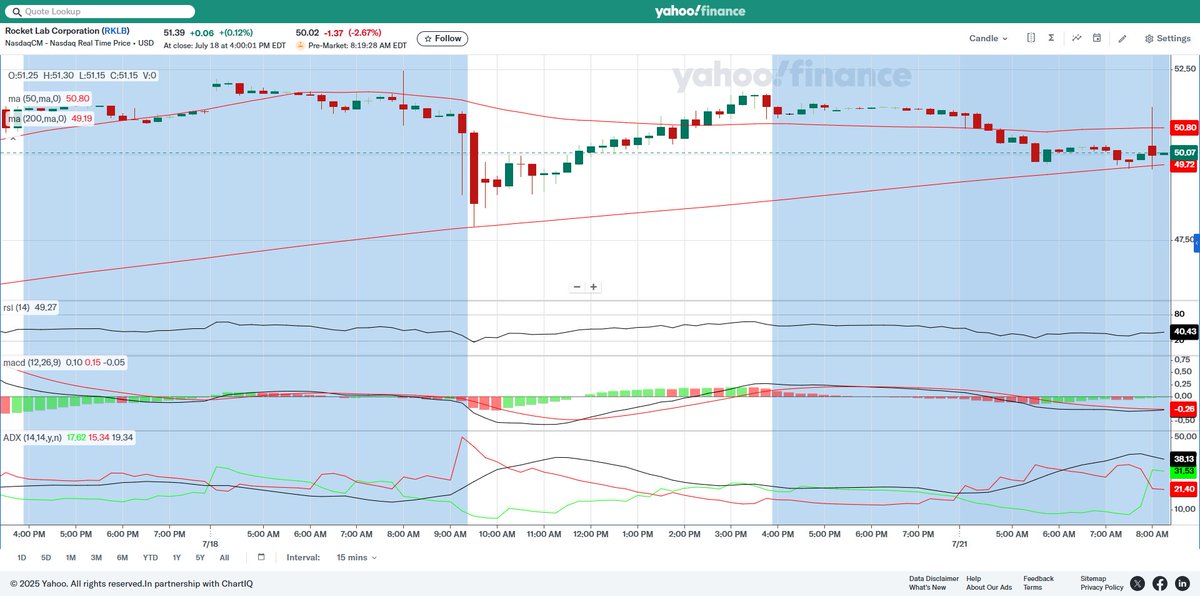Open the comparison icon in the chart toolbar
Image resolution: width=1200 pixels, height=596 pixels.
click(1031, 38)
